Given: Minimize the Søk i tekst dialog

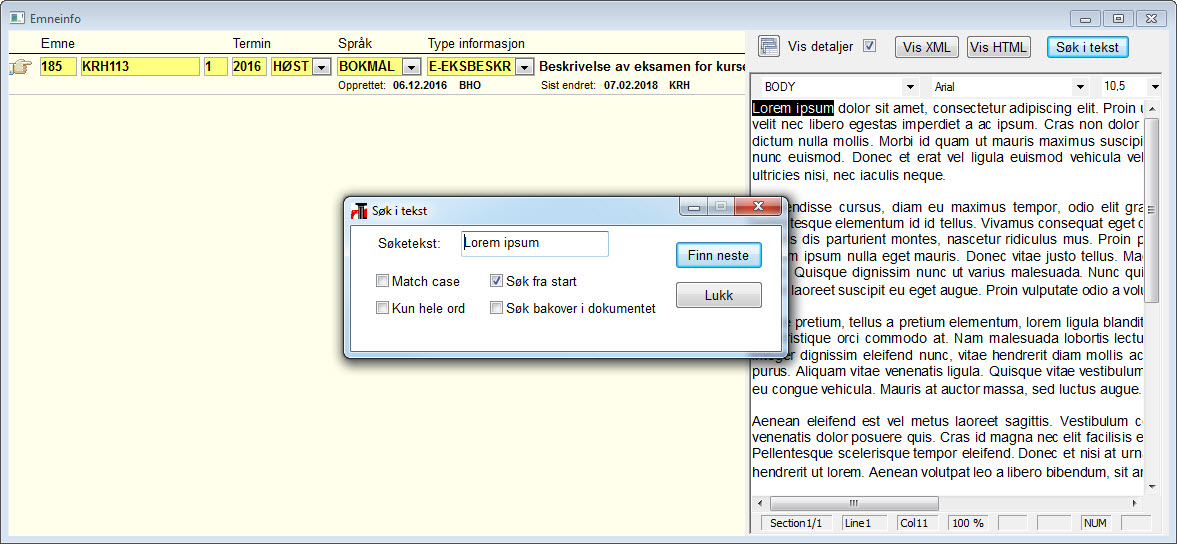Looking at the screenshot, I should 694,206.
